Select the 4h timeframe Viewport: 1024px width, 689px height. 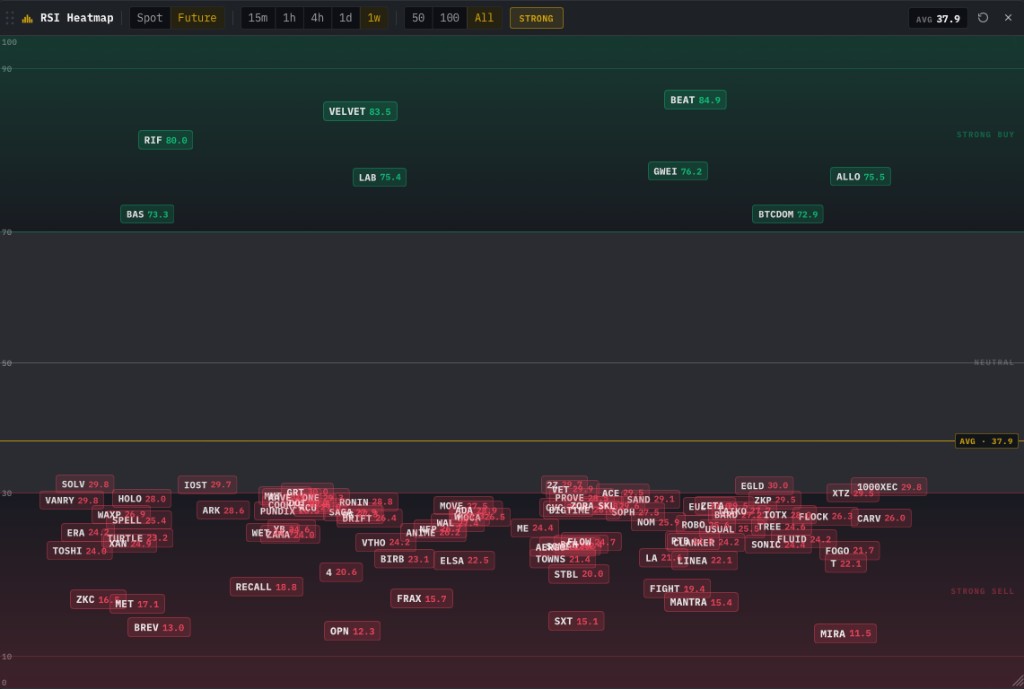[317, 18]
